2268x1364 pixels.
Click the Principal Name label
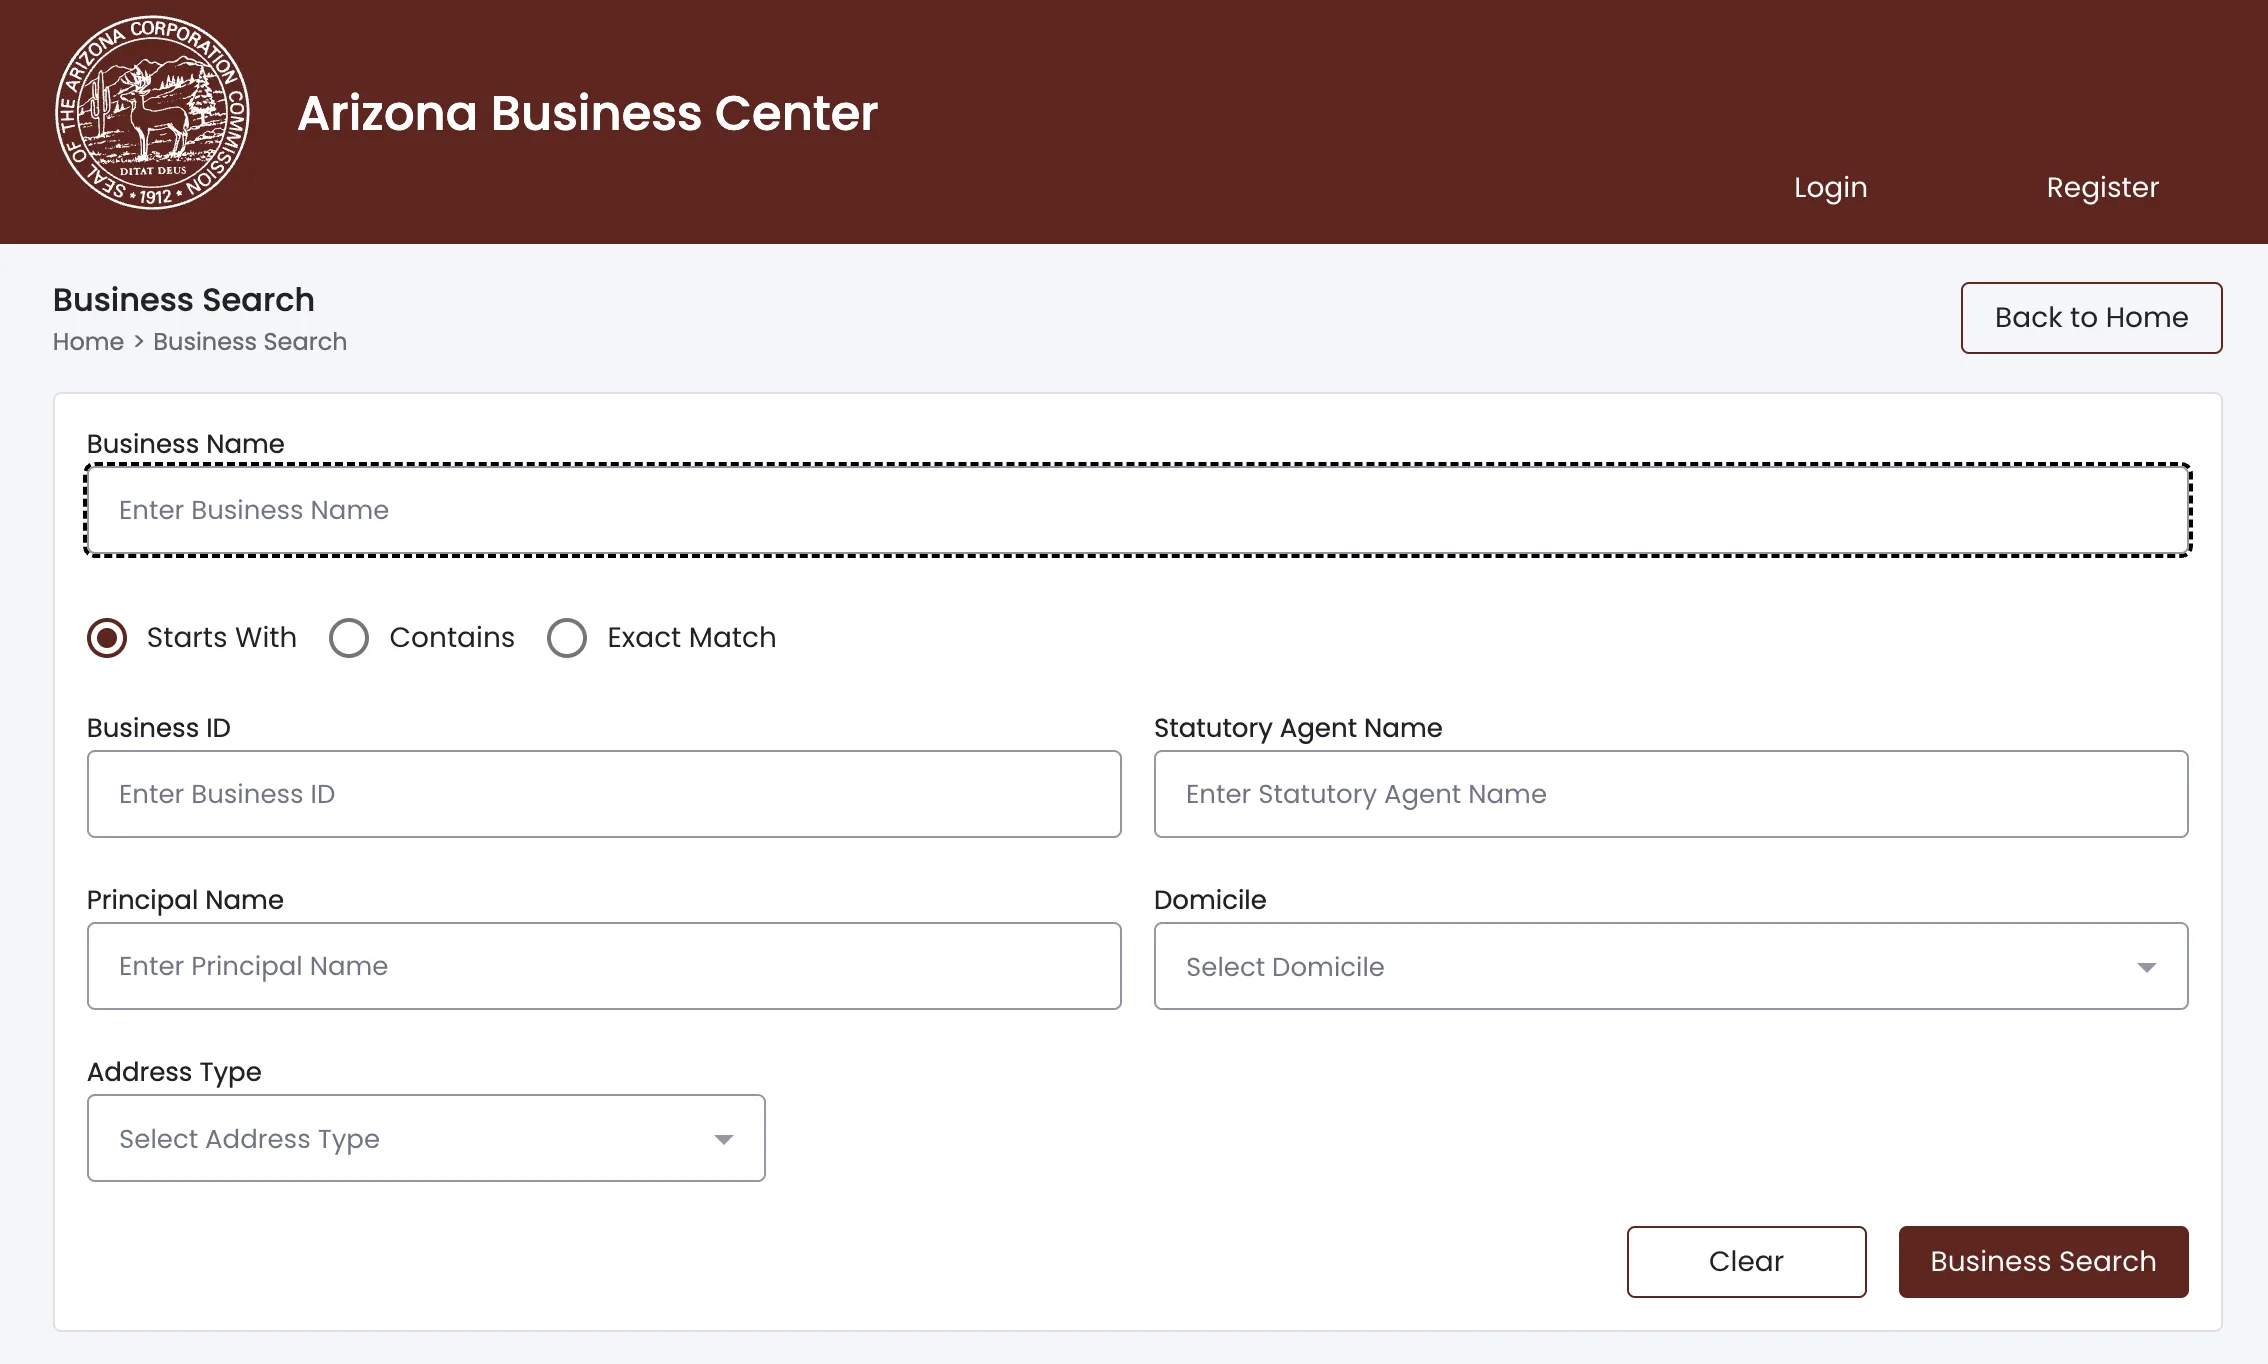point(185,900)
